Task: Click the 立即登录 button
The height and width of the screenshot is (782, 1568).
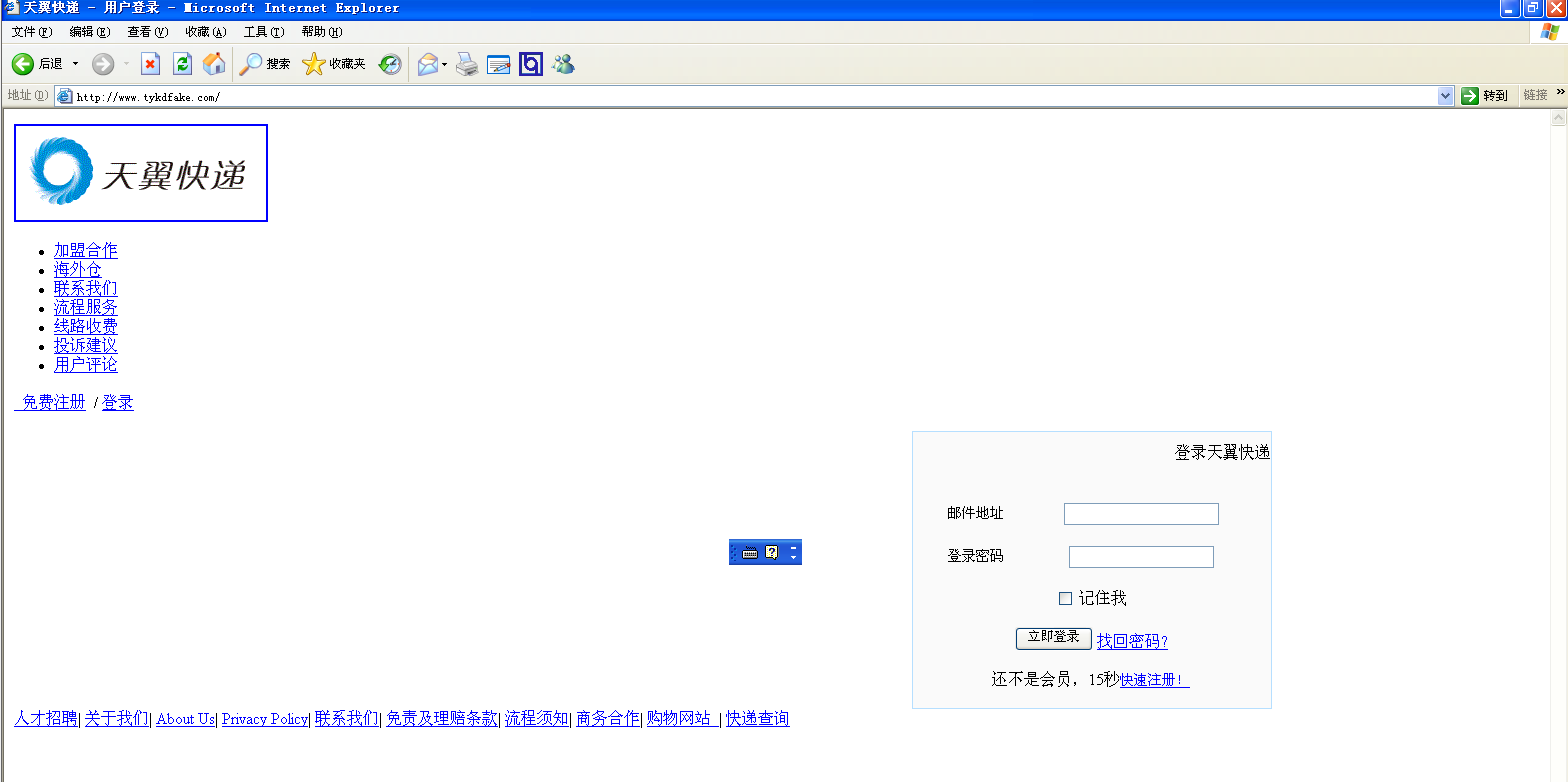Action: [1053, 638]
